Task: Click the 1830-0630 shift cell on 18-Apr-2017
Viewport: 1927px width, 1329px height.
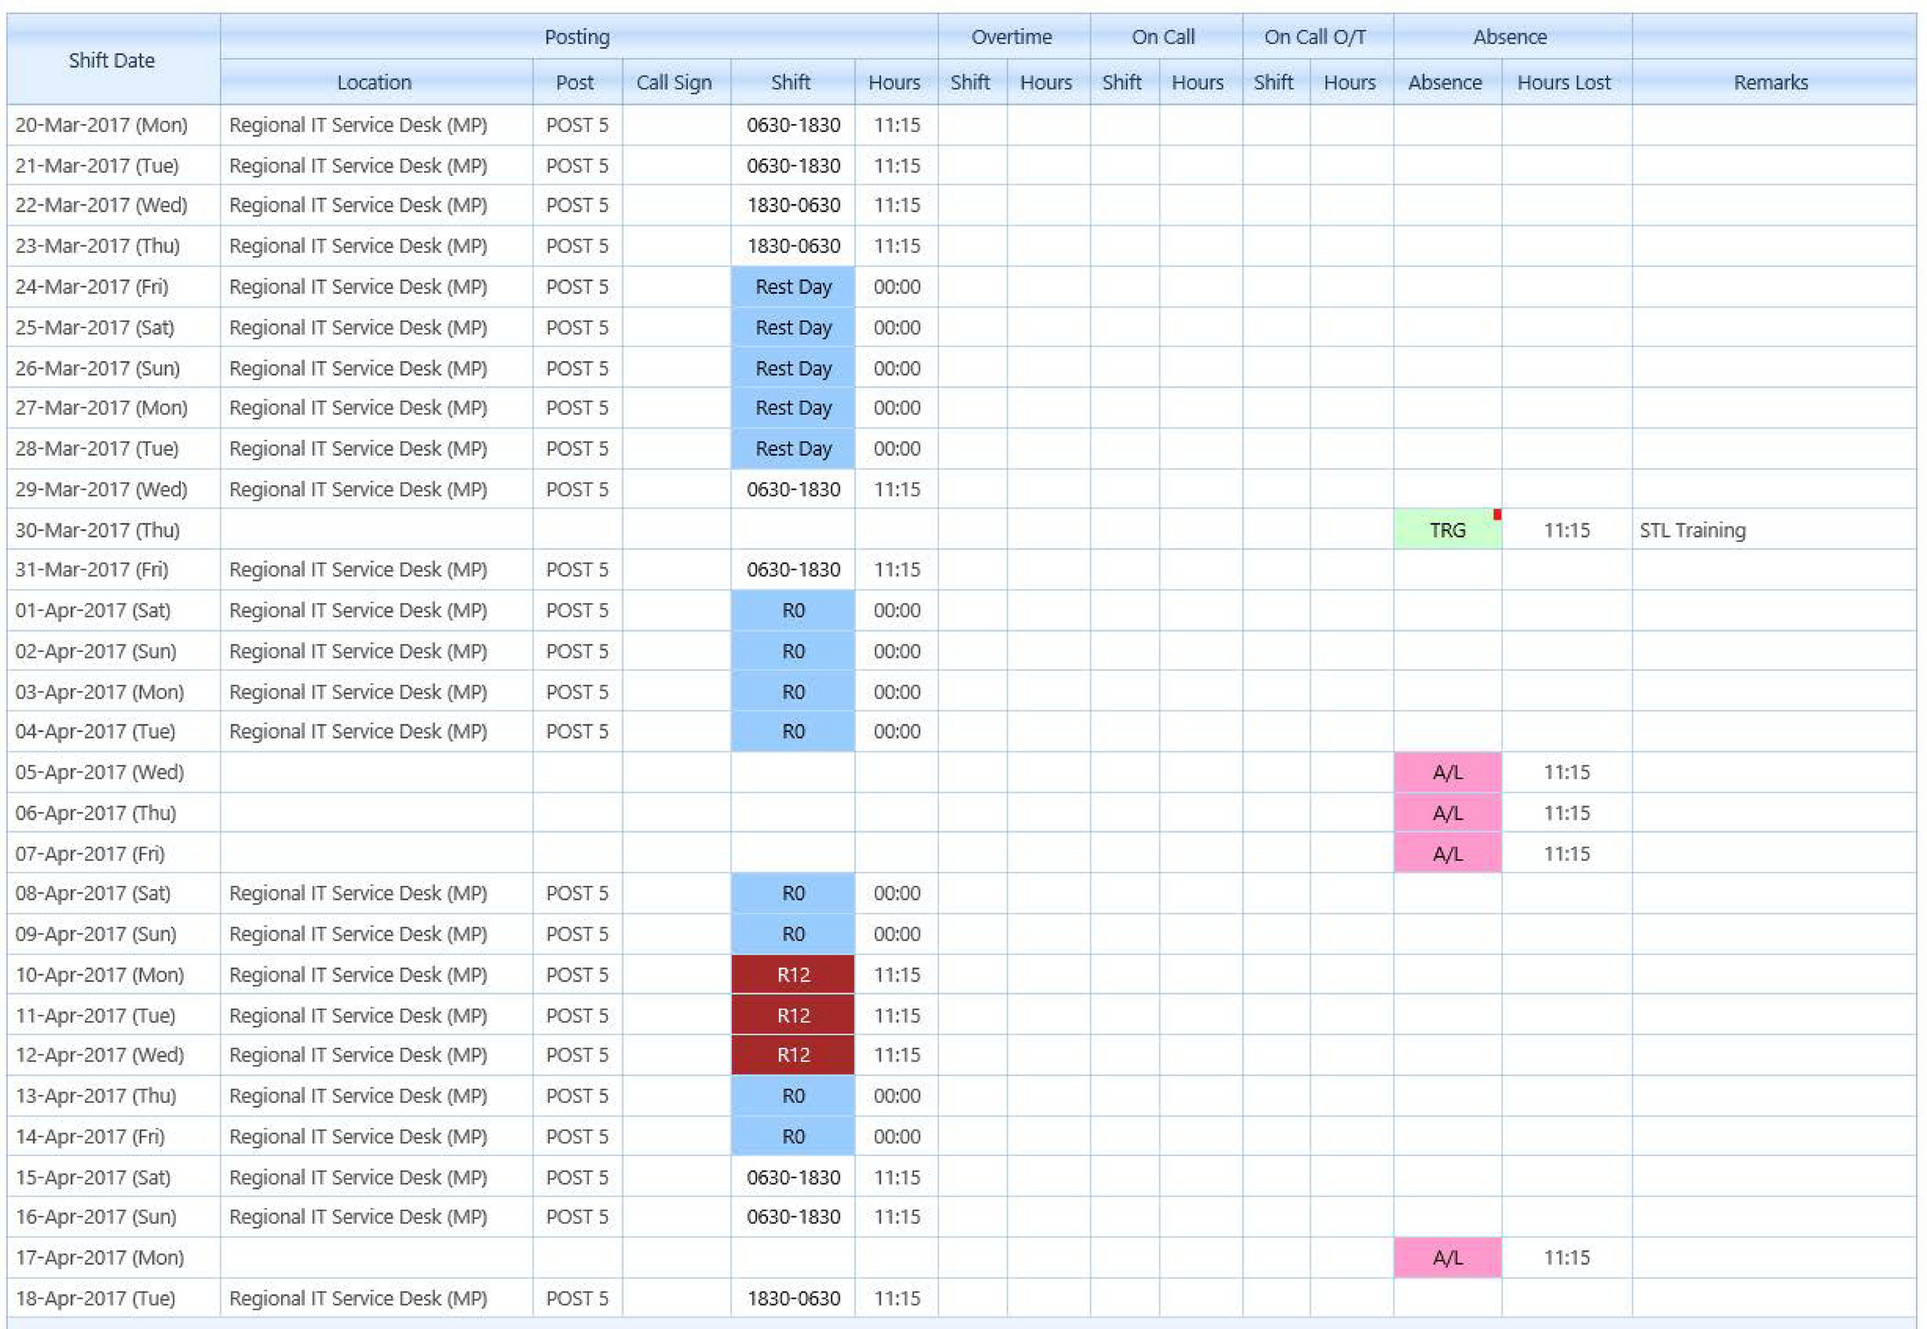Action: (x=792, y=1298)
